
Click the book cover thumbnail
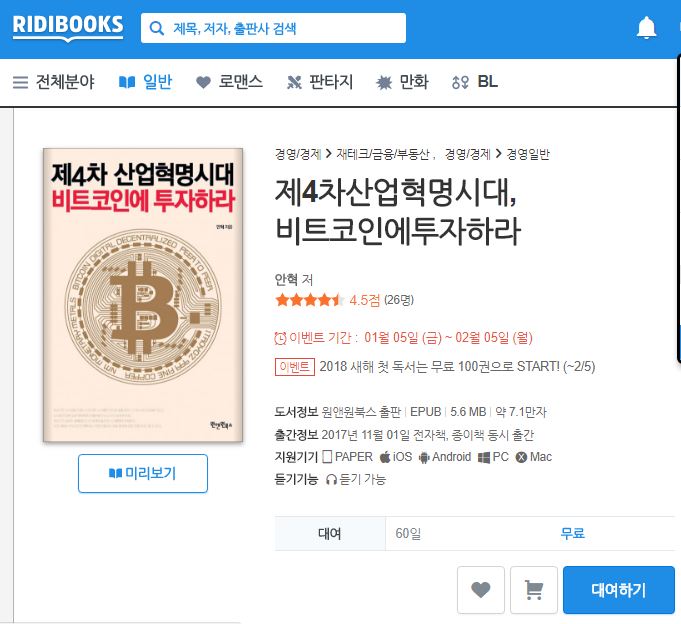(x=143, y=295)
